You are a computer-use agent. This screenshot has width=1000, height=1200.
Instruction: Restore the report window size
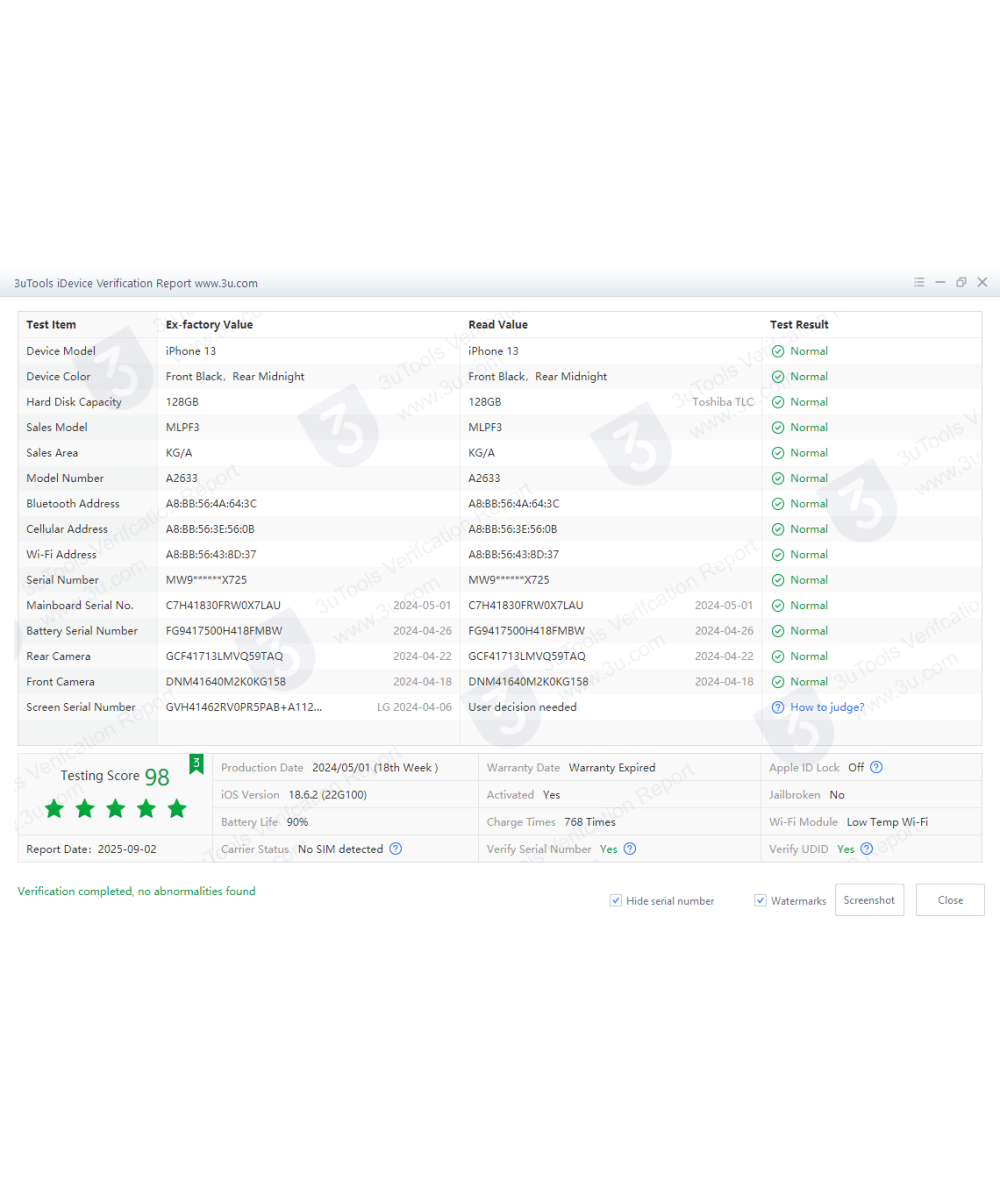961,283
